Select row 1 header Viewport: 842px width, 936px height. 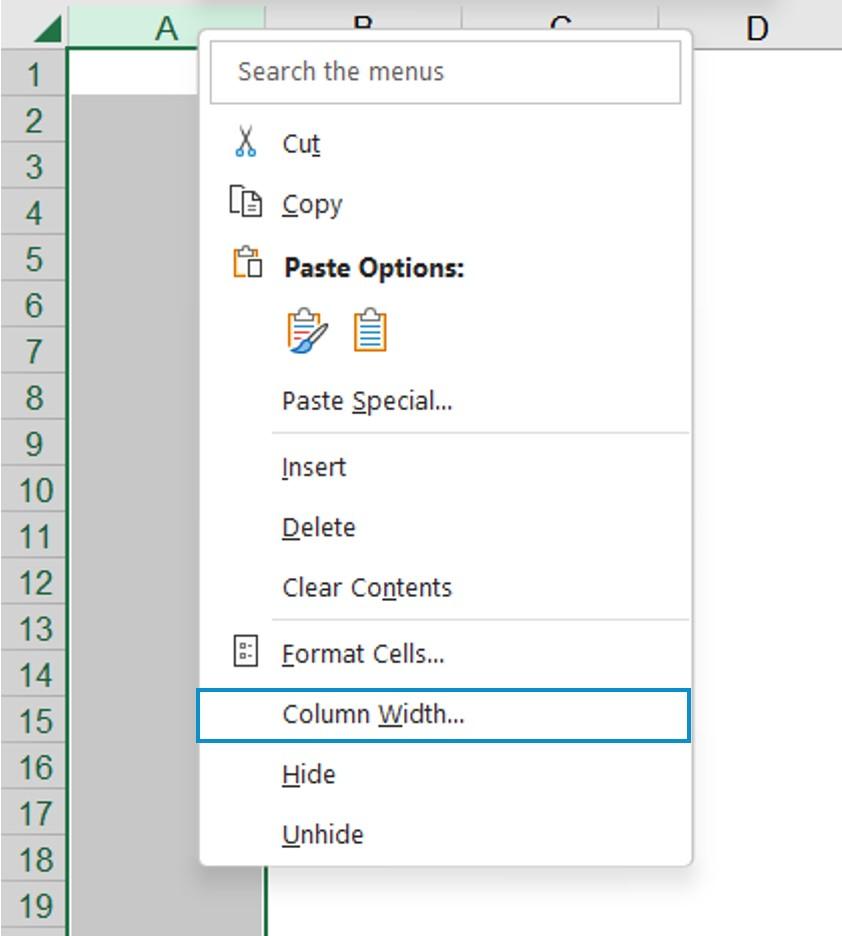coord(33,73)
